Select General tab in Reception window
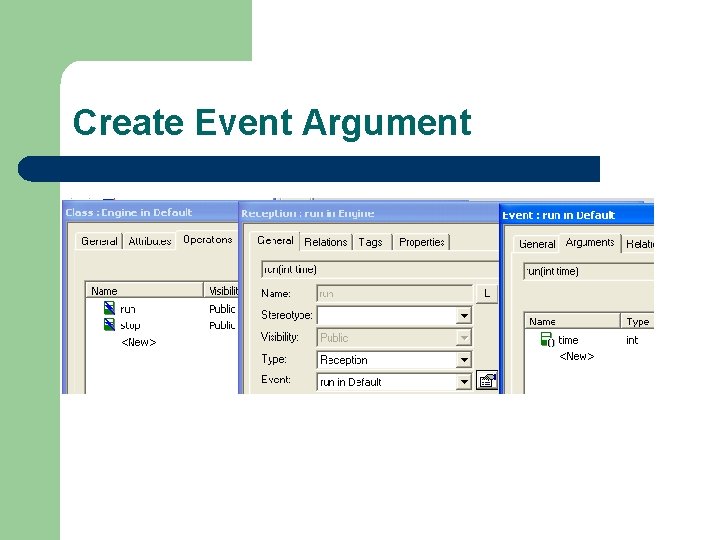This screenshot has height=540, width=720. point(275,241)
